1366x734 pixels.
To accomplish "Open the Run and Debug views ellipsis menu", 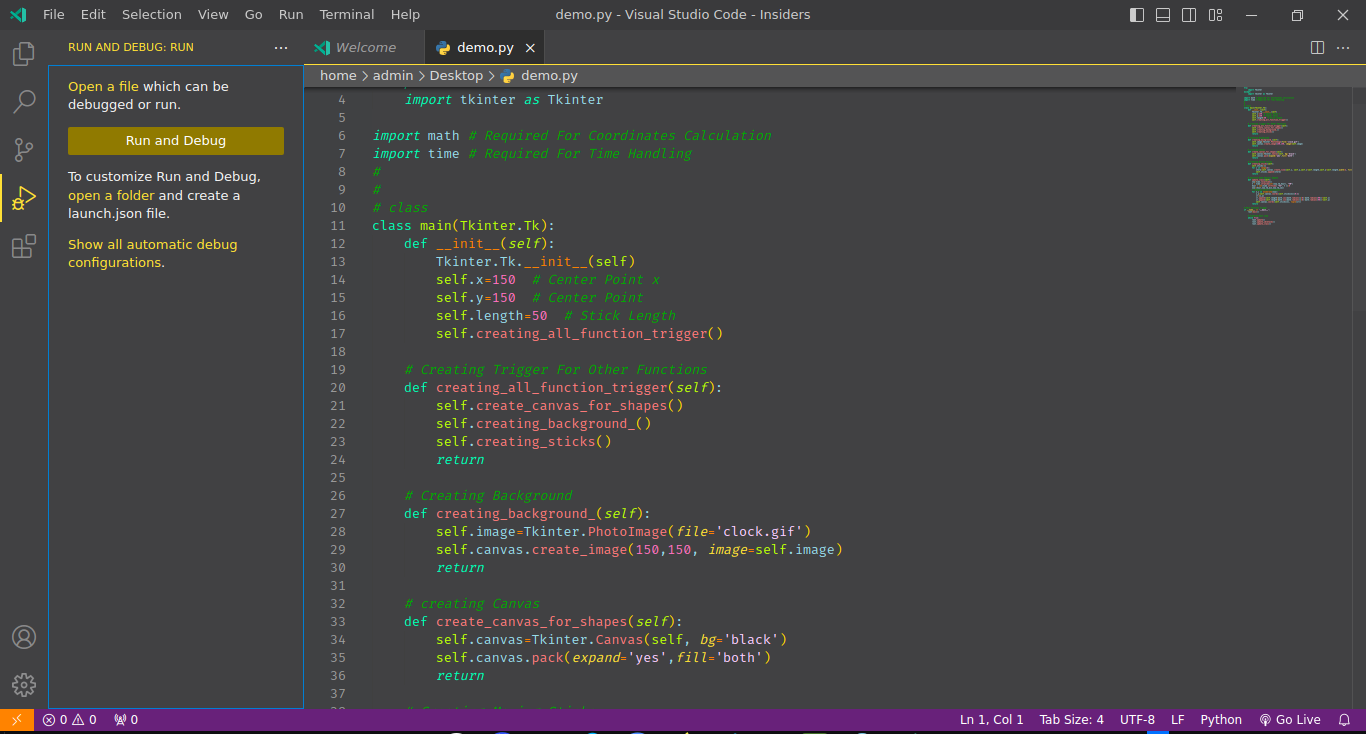I will (281, 47).
